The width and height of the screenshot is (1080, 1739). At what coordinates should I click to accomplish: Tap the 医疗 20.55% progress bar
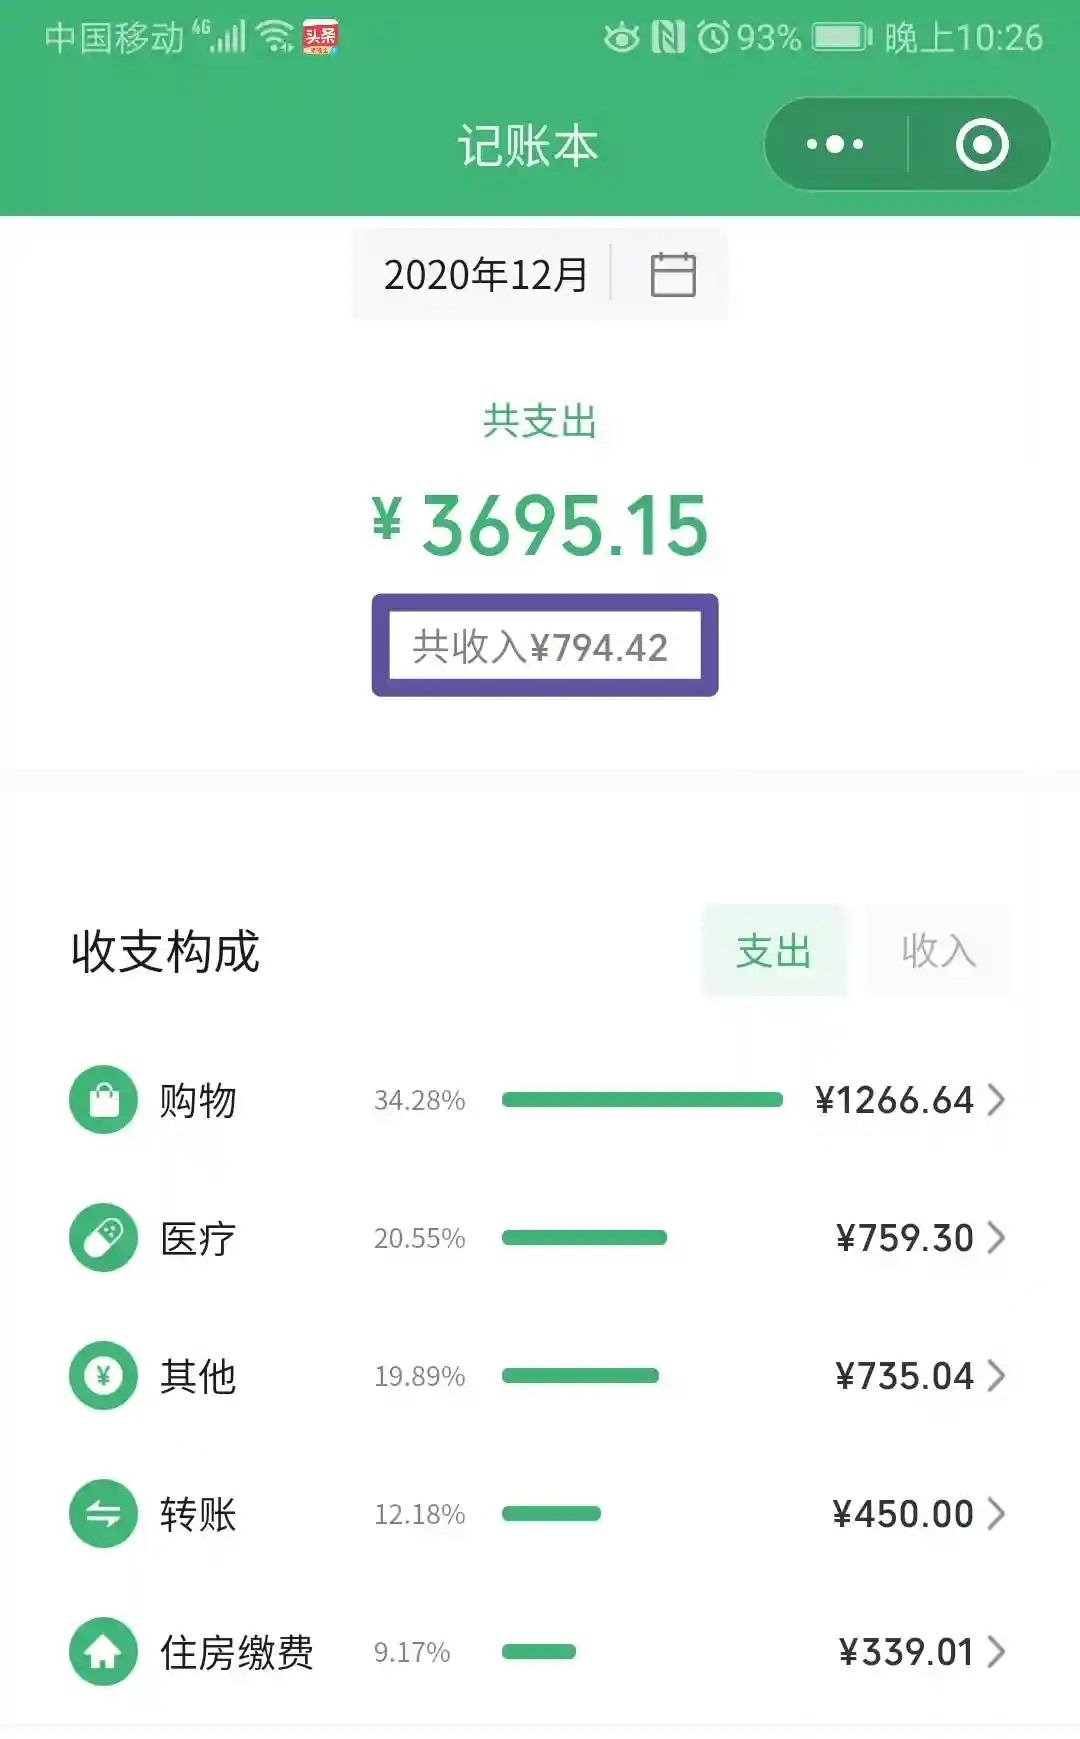(584, 1238)
